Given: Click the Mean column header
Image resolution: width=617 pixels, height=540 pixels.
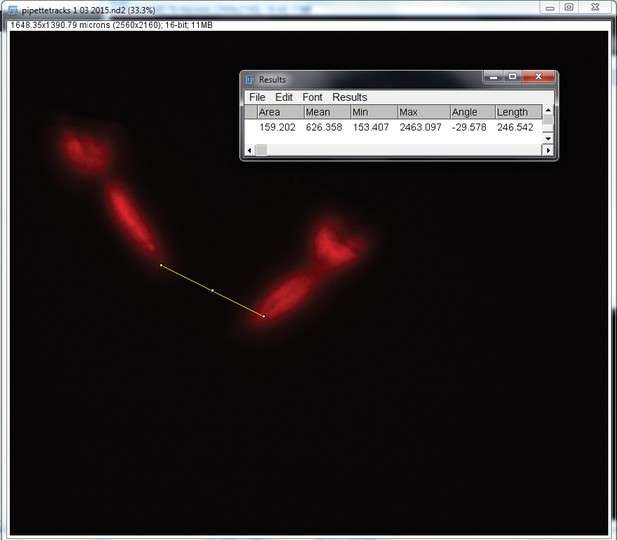Looking at the screenshot, I should click(327, 112).
